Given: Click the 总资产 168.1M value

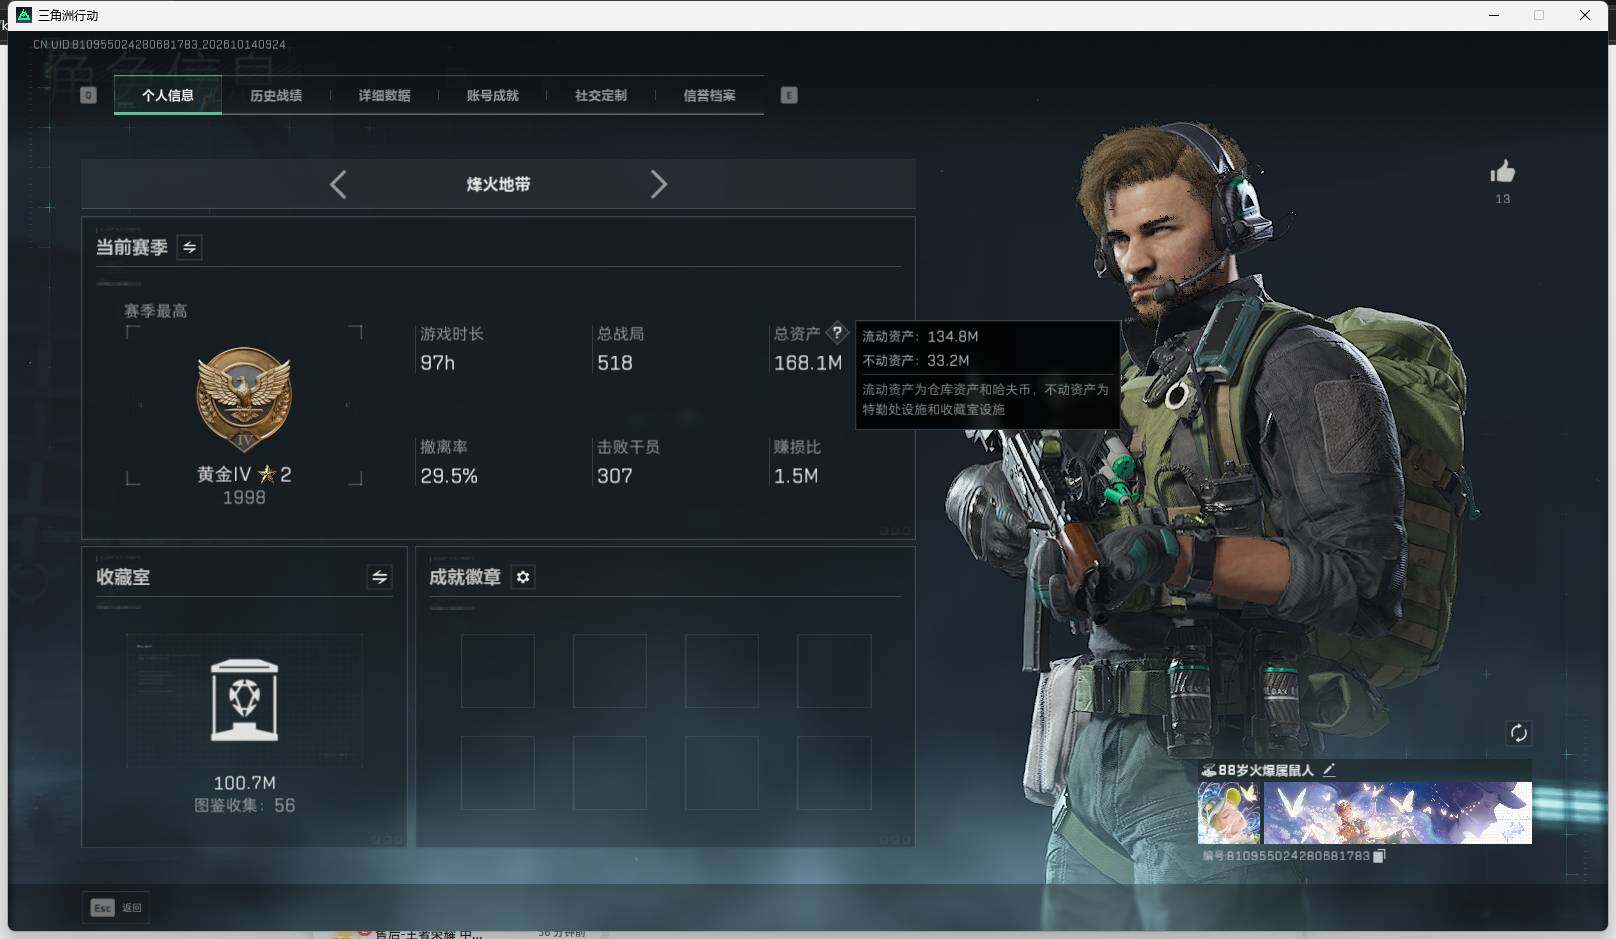Looking at the screenshot, I should click(808, 363).
